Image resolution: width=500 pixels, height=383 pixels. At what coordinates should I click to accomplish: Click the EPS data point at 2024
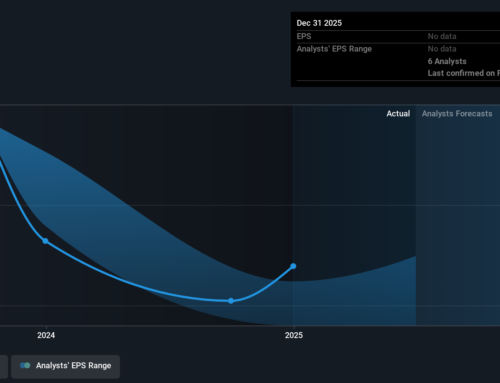[46, 241]
